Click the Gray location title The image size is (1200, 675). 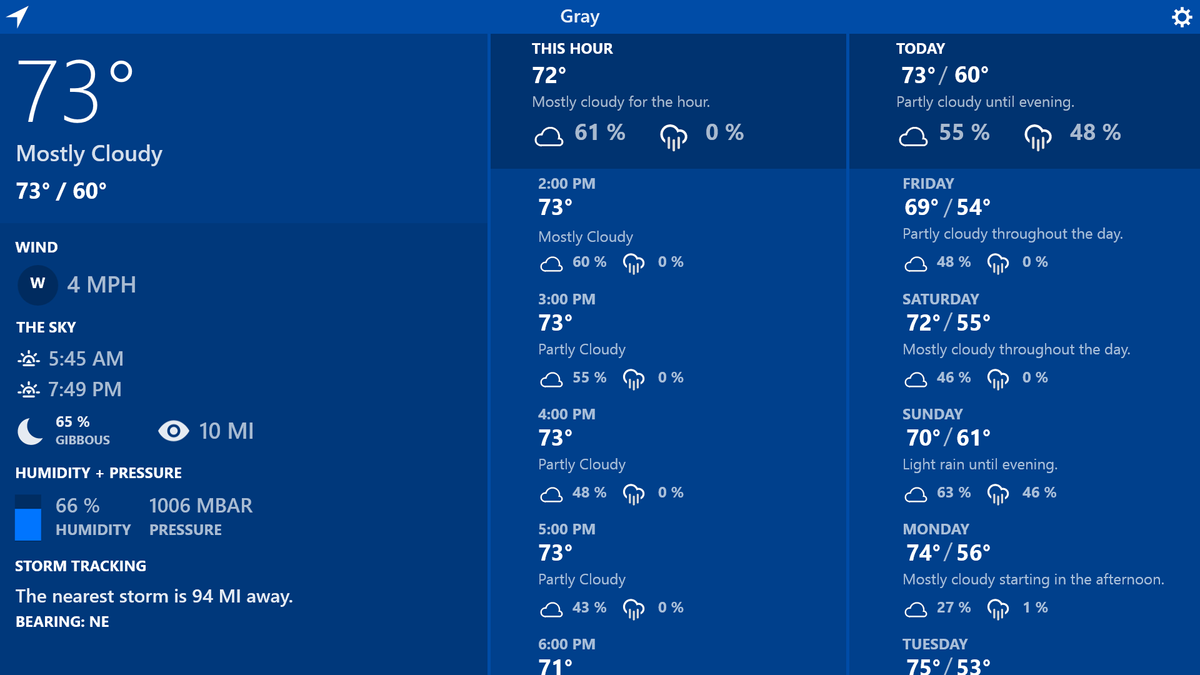(x=580, y=16)
